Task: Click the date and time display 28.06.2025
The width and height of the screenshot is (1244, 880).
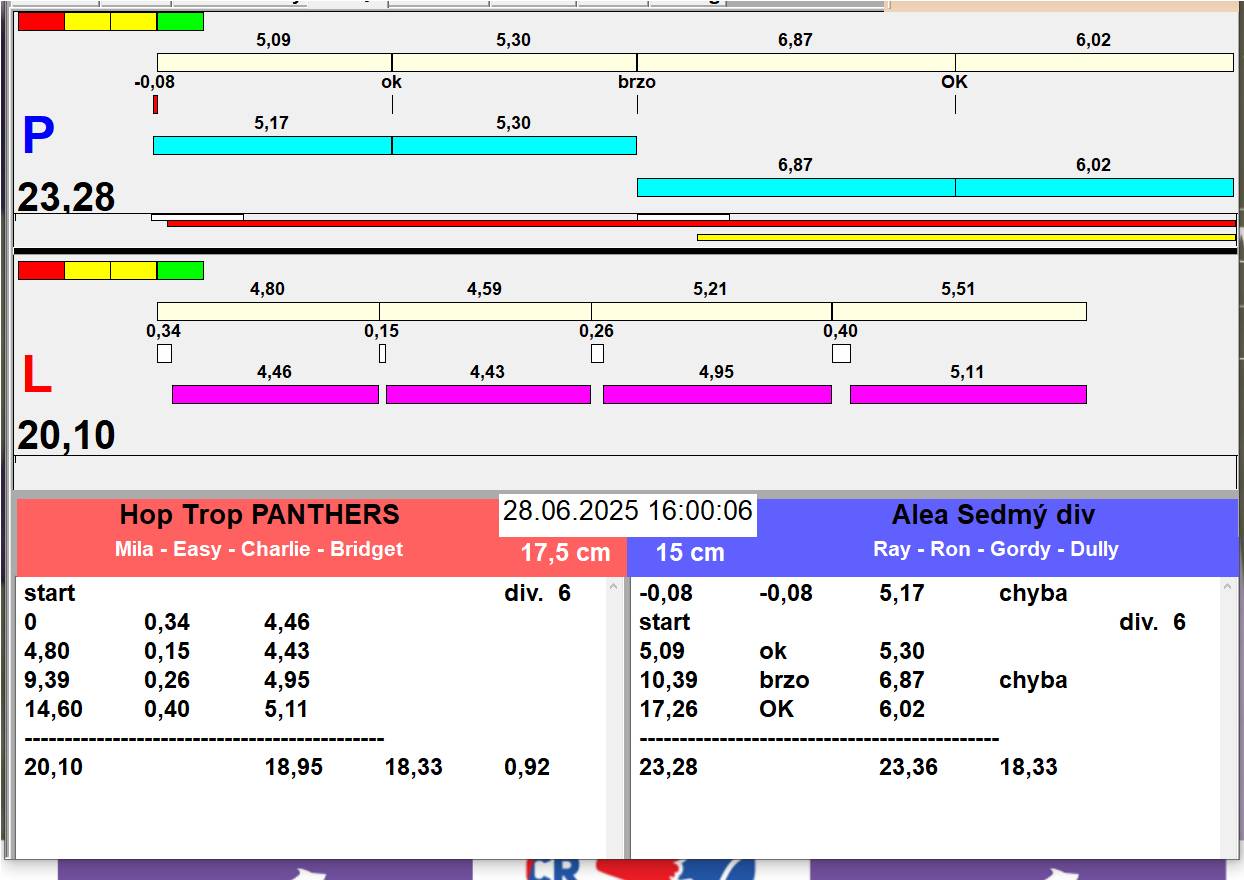Action: click(627, 511)
